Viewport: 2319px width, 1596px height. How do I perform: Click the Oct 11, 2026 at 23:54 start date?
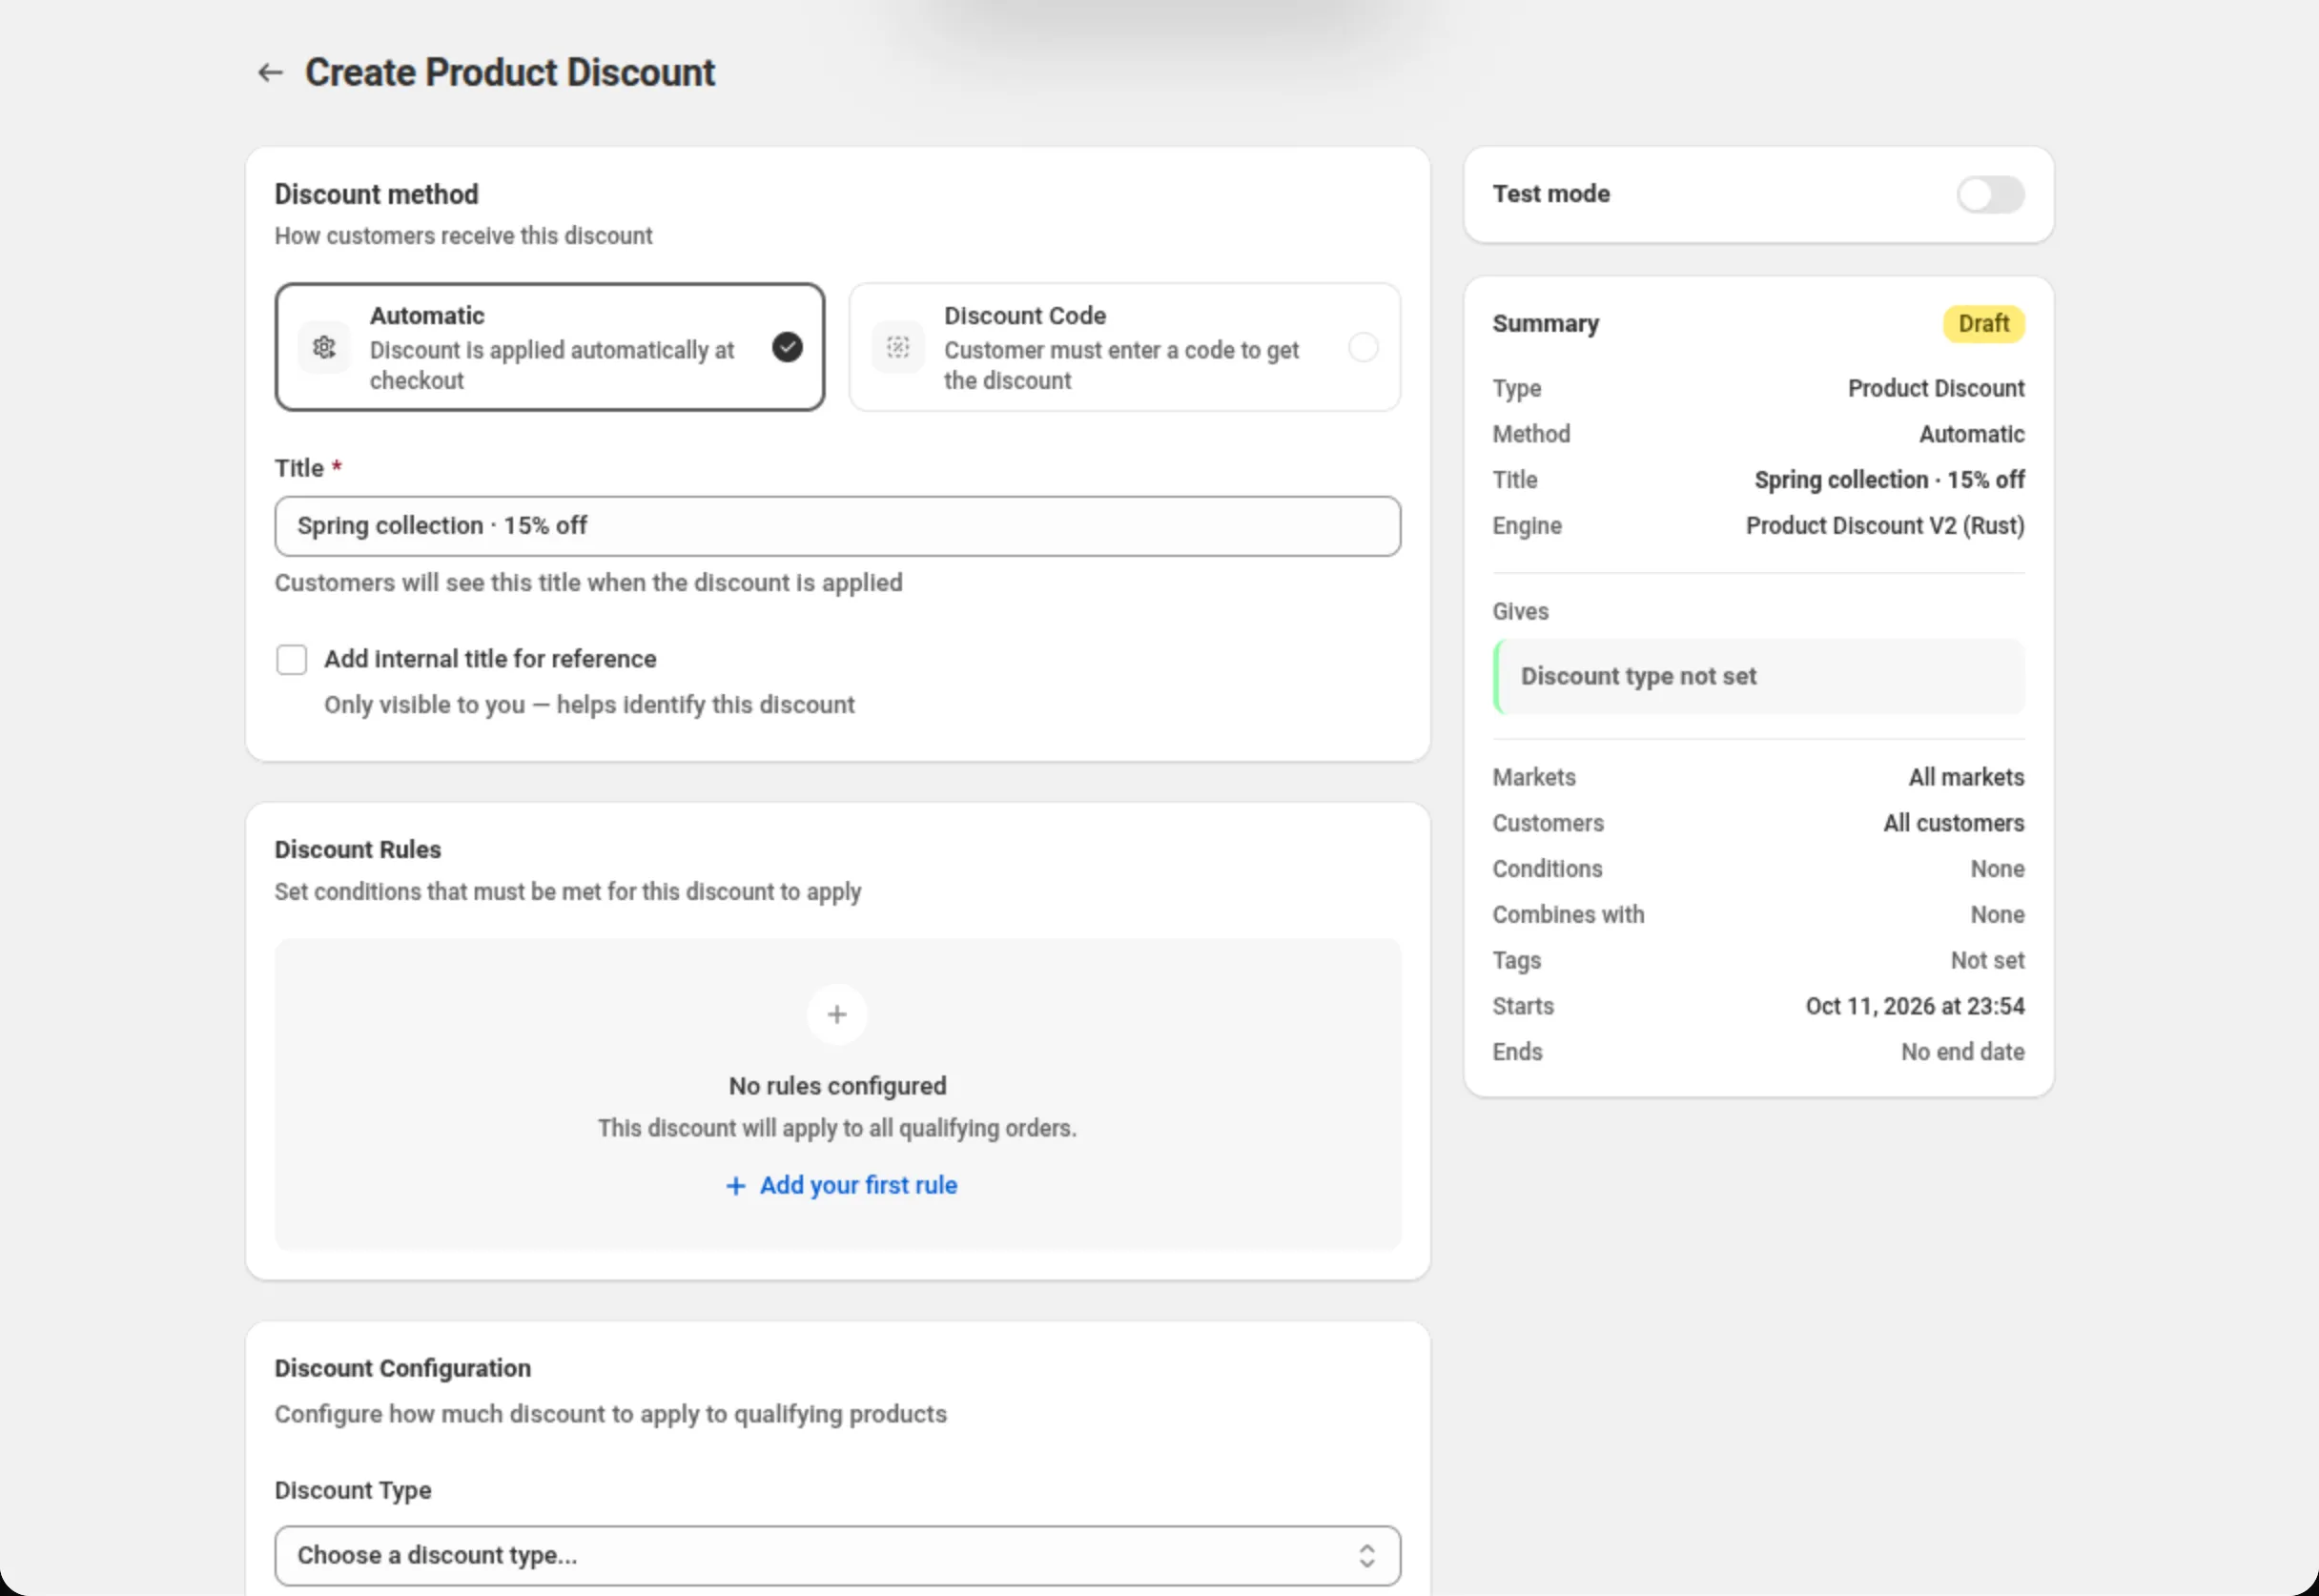coord(1914,1006)
